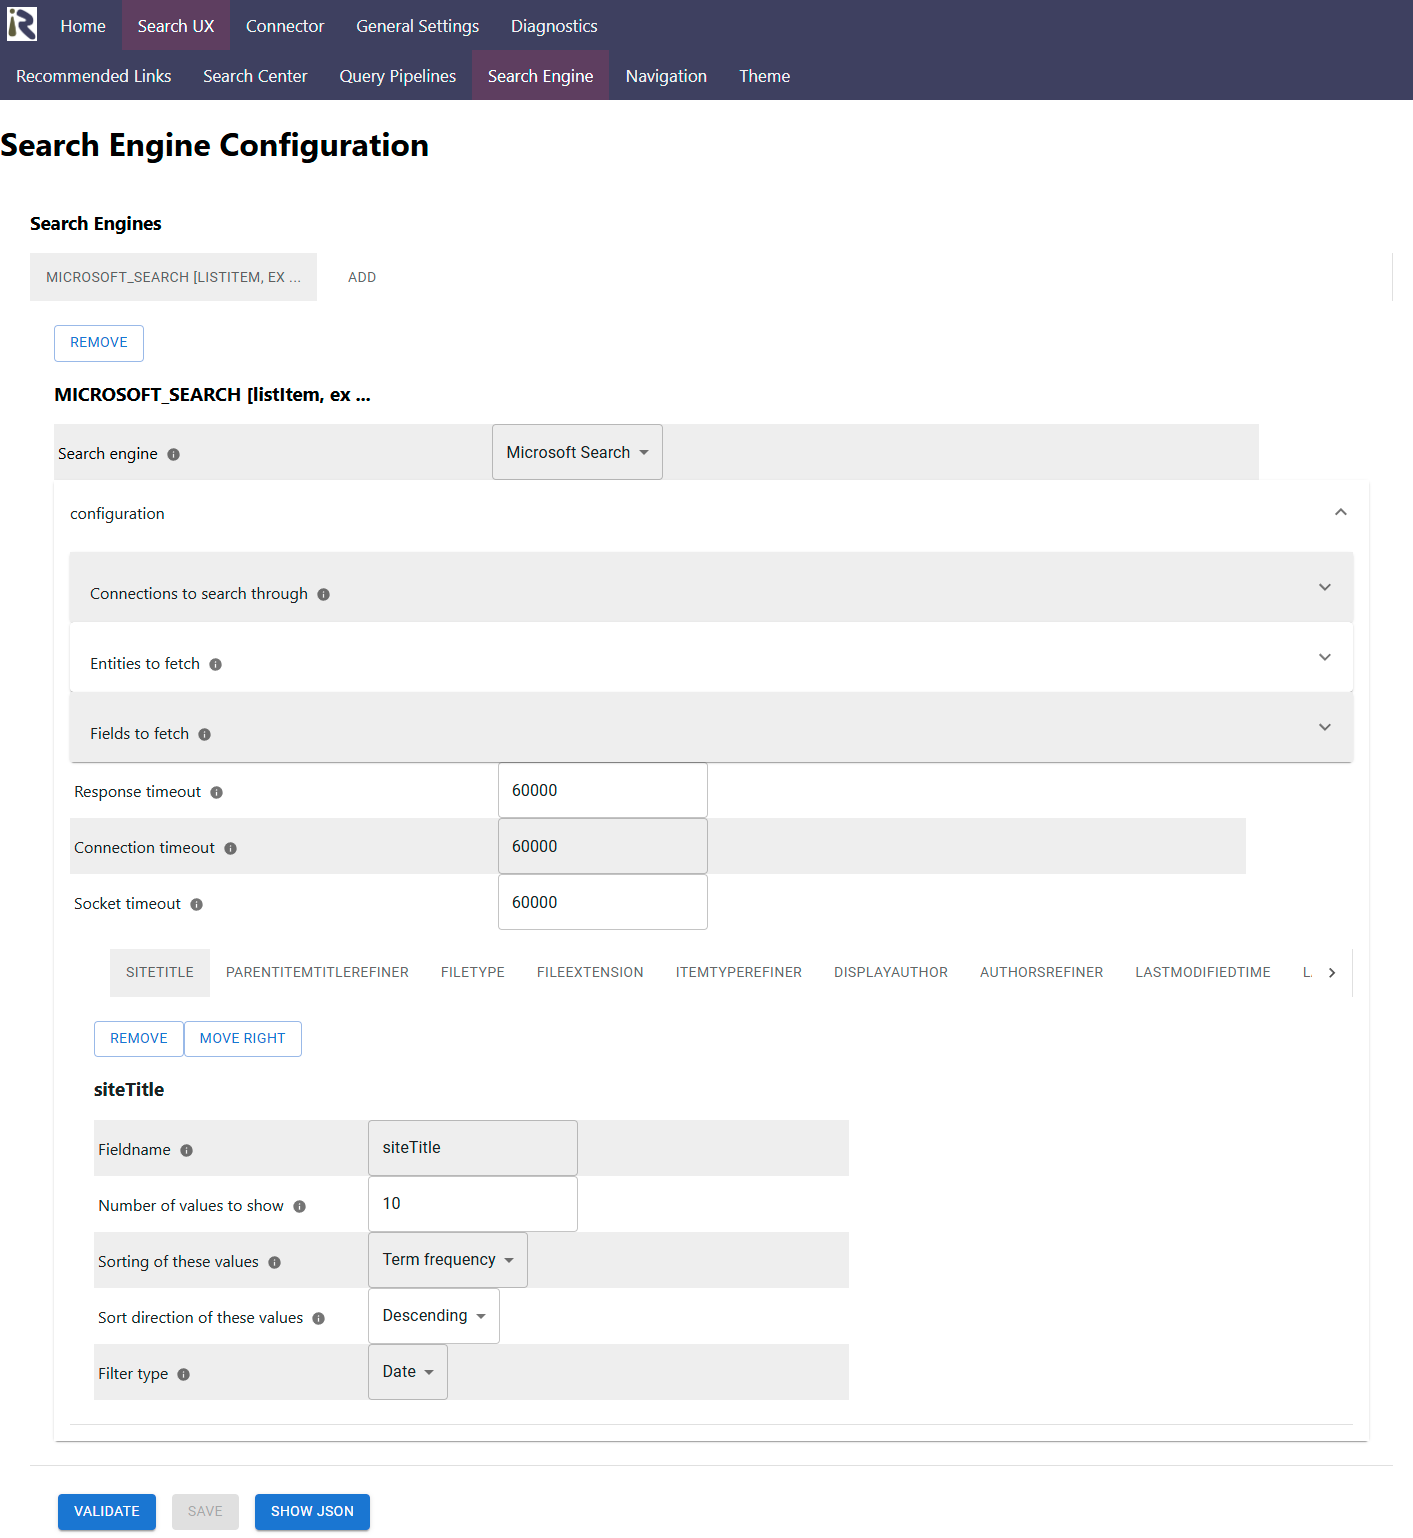Viewport: 1413px width, 1538px height.
Task: Click info icon beside Socket timeout
Action: pos(197,904)
